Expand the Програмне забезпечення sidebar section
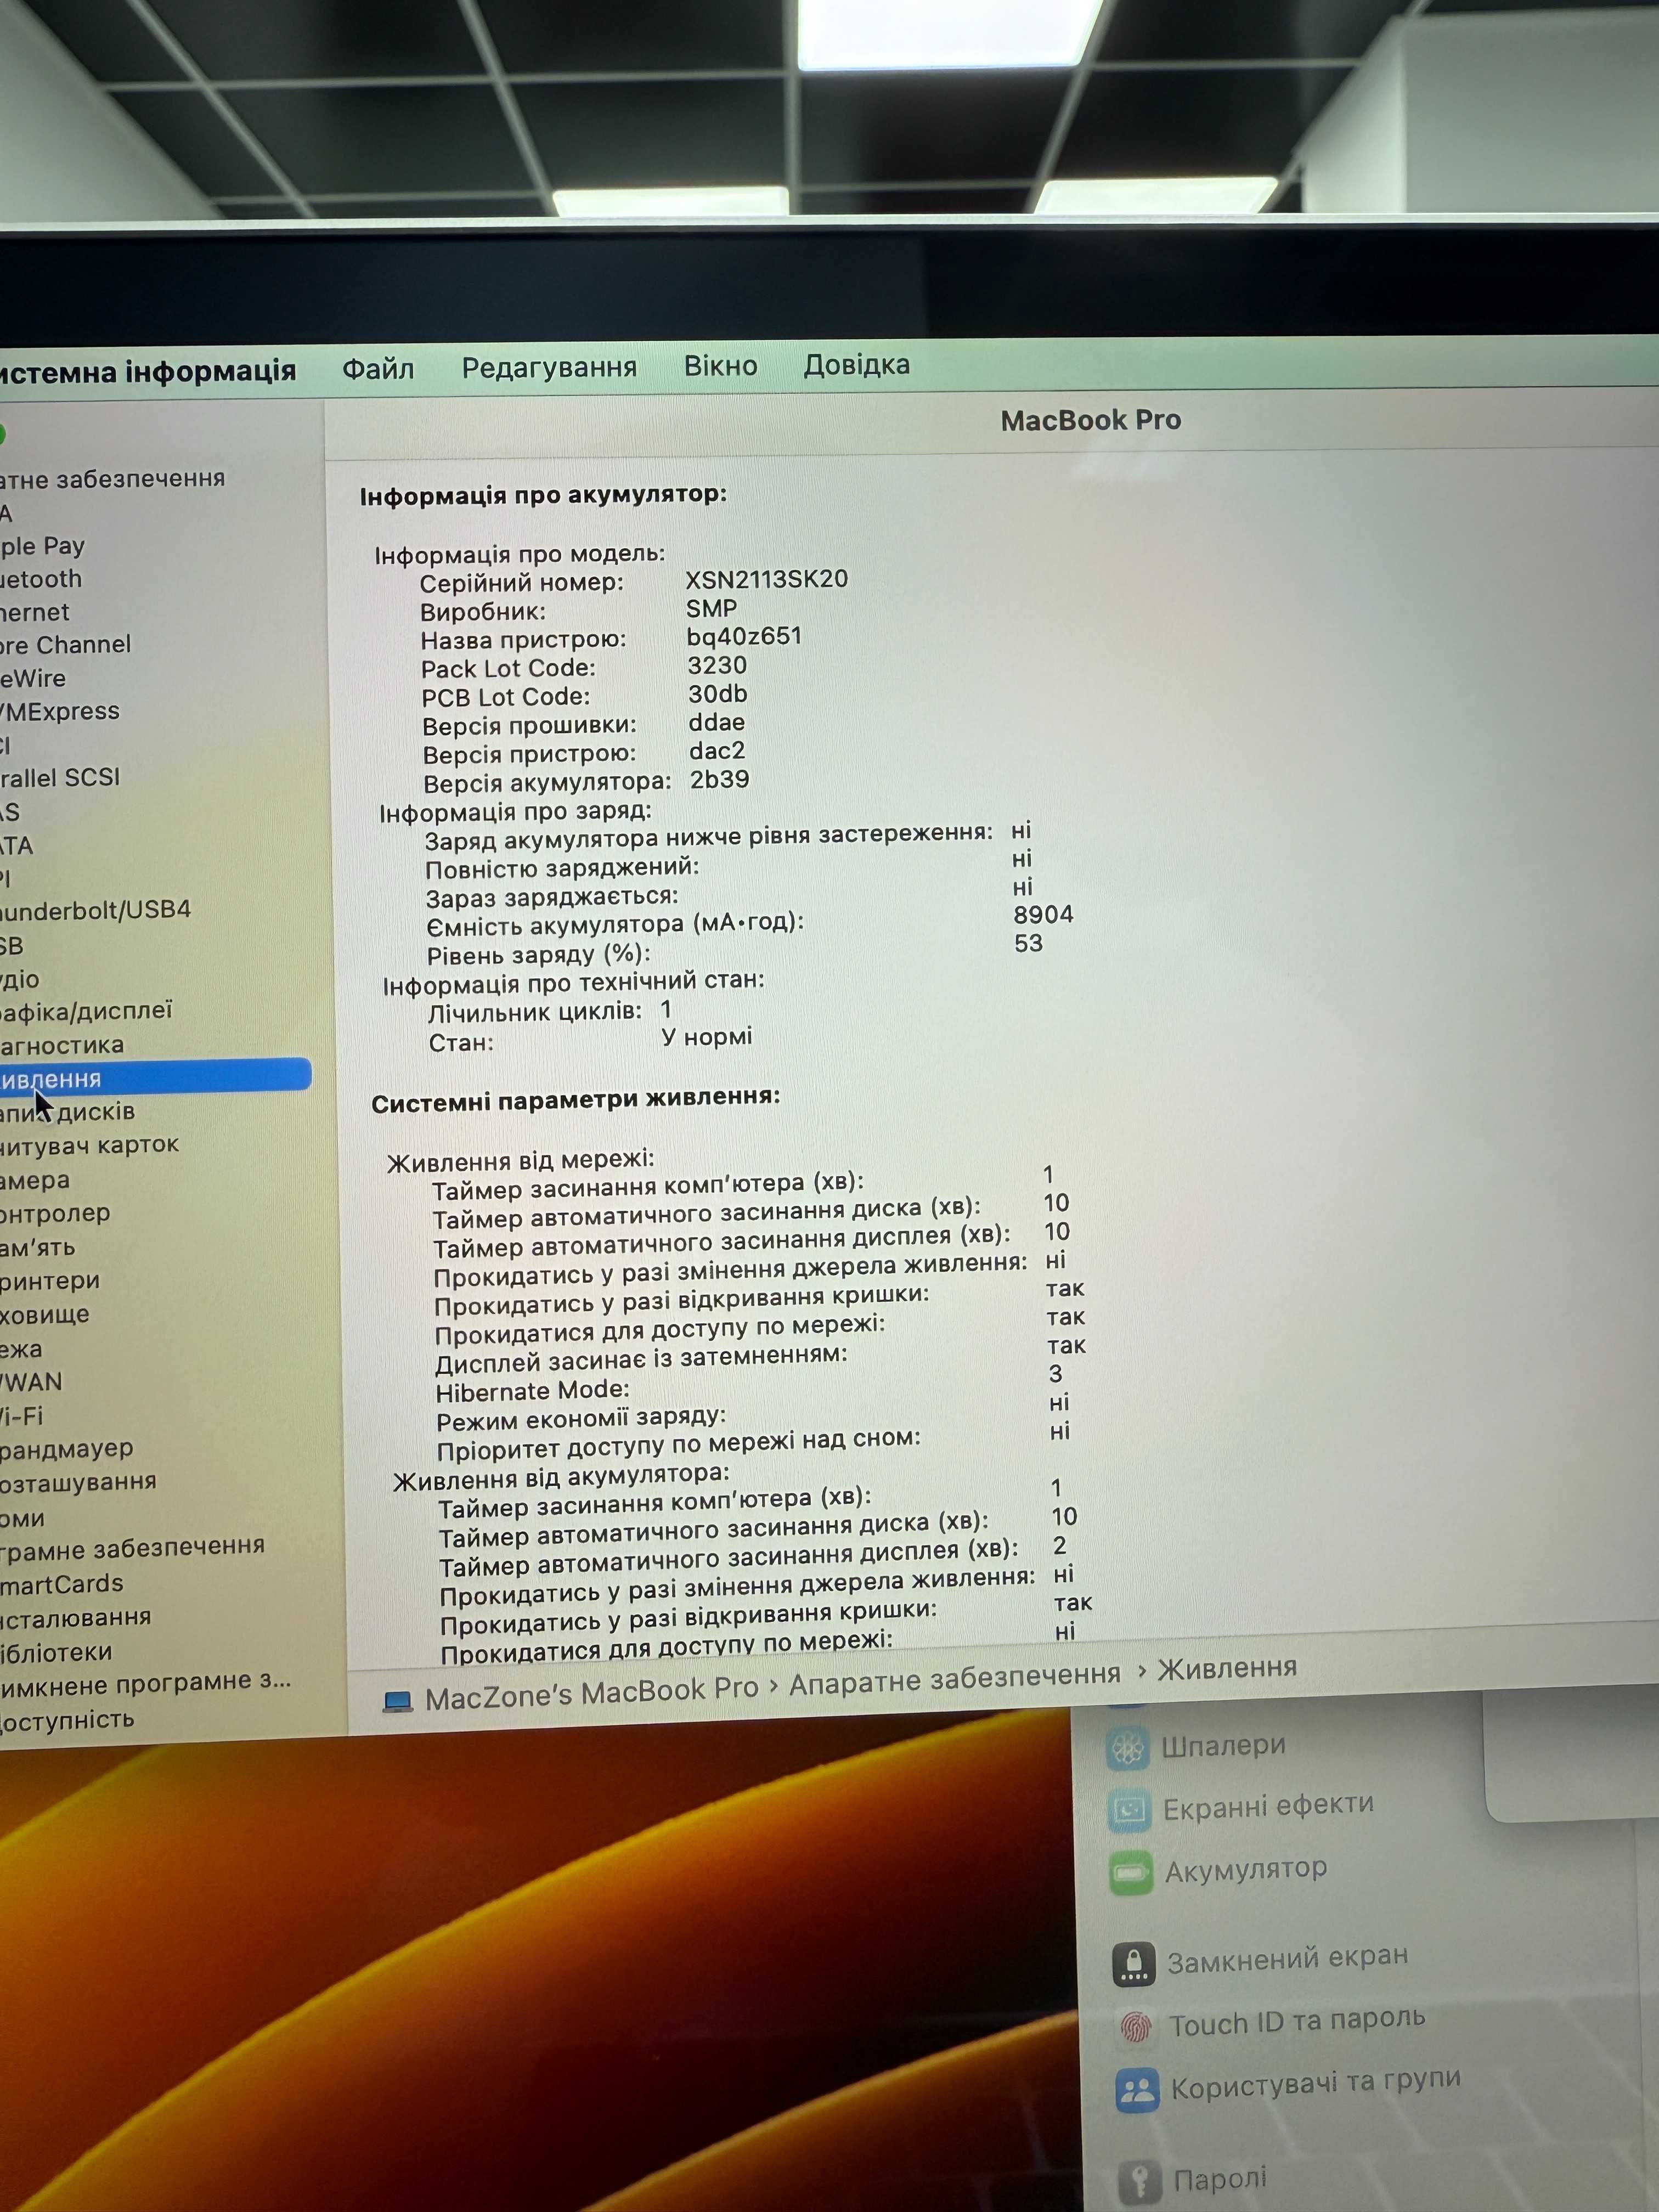The height and width of the screenshot is (2212, 1659). [132, 1547]
